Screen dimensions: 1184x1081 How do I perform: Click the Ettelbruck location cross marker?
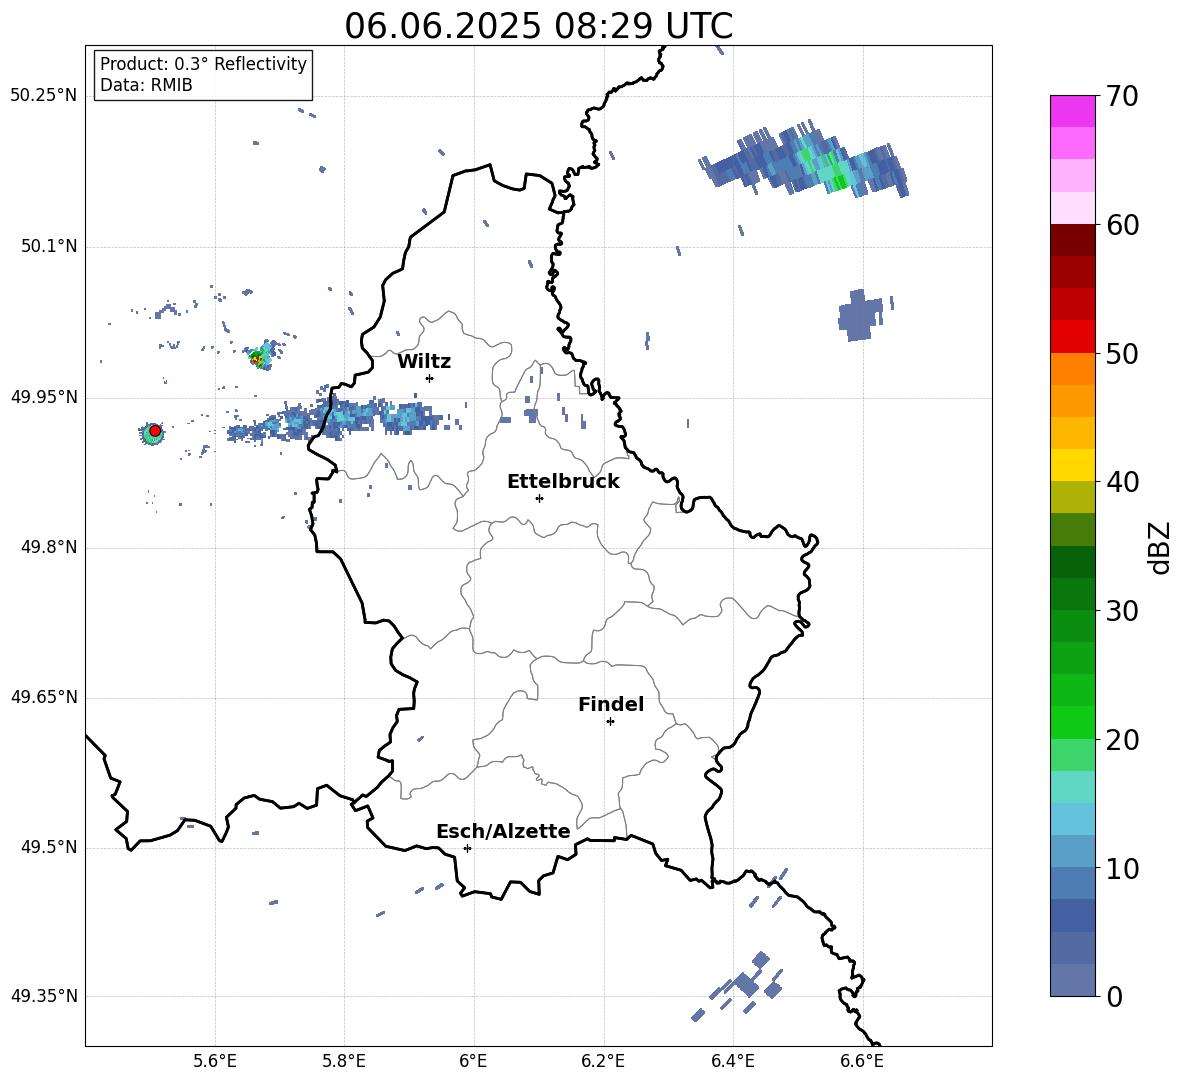click(539, 498)
